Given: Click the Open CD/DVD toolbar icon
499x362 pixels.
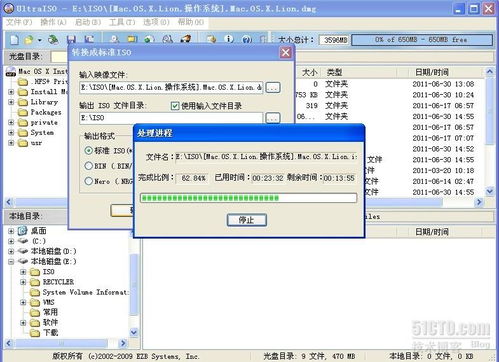Looking at the screenshot, I should pos(53,40).
